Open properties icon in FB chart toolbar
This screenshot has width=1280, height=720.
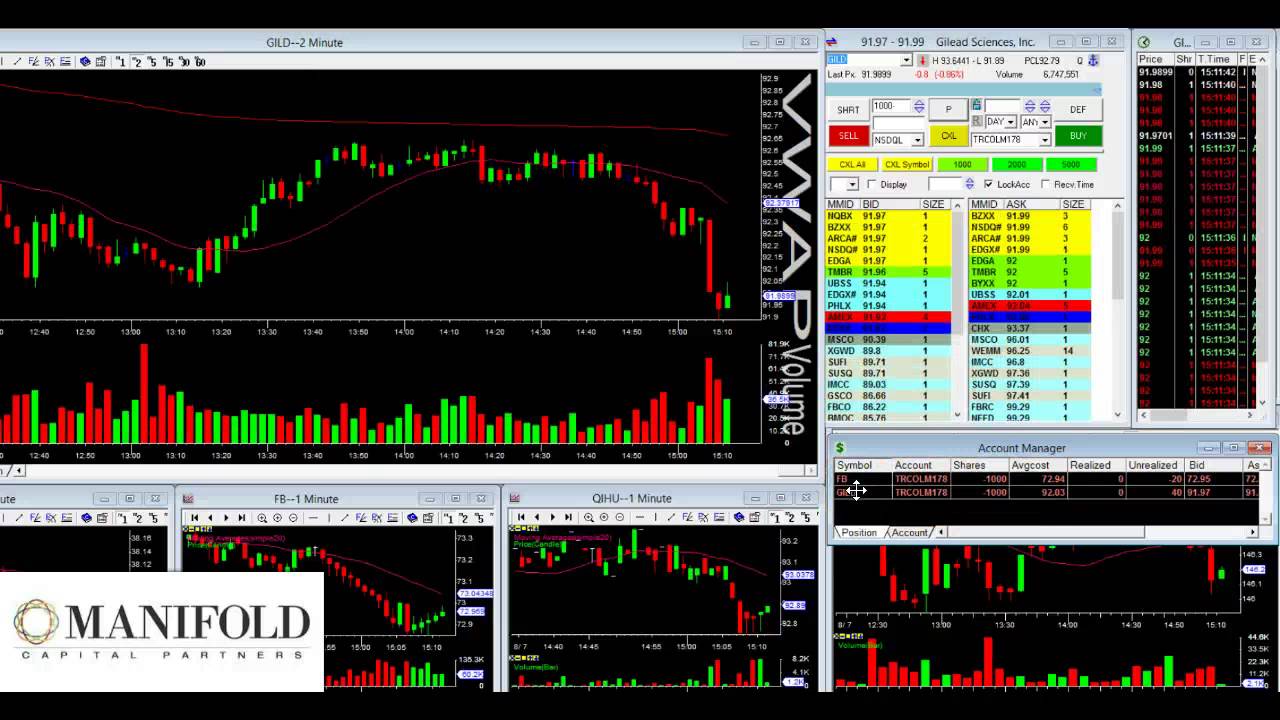[427, 518]
